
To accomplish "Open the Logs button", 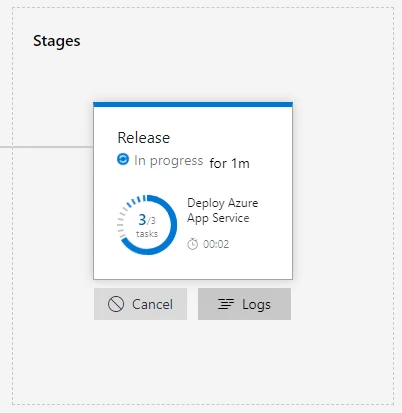I will 244,304.
